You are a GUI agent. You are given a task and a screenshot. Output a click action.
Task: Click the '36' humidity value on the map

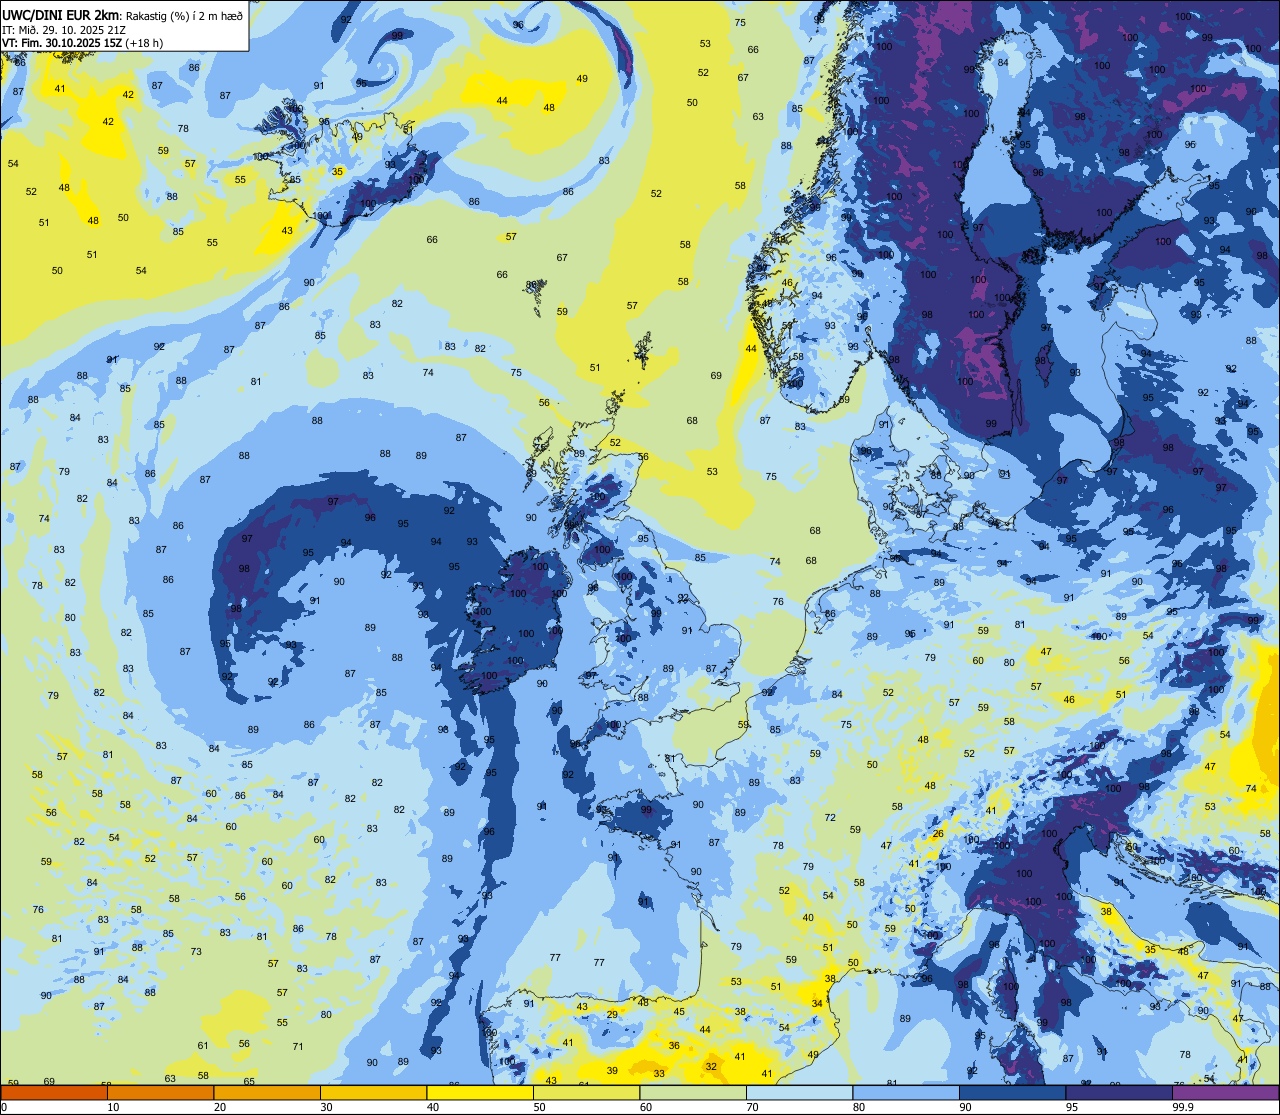pos(674,1046)
